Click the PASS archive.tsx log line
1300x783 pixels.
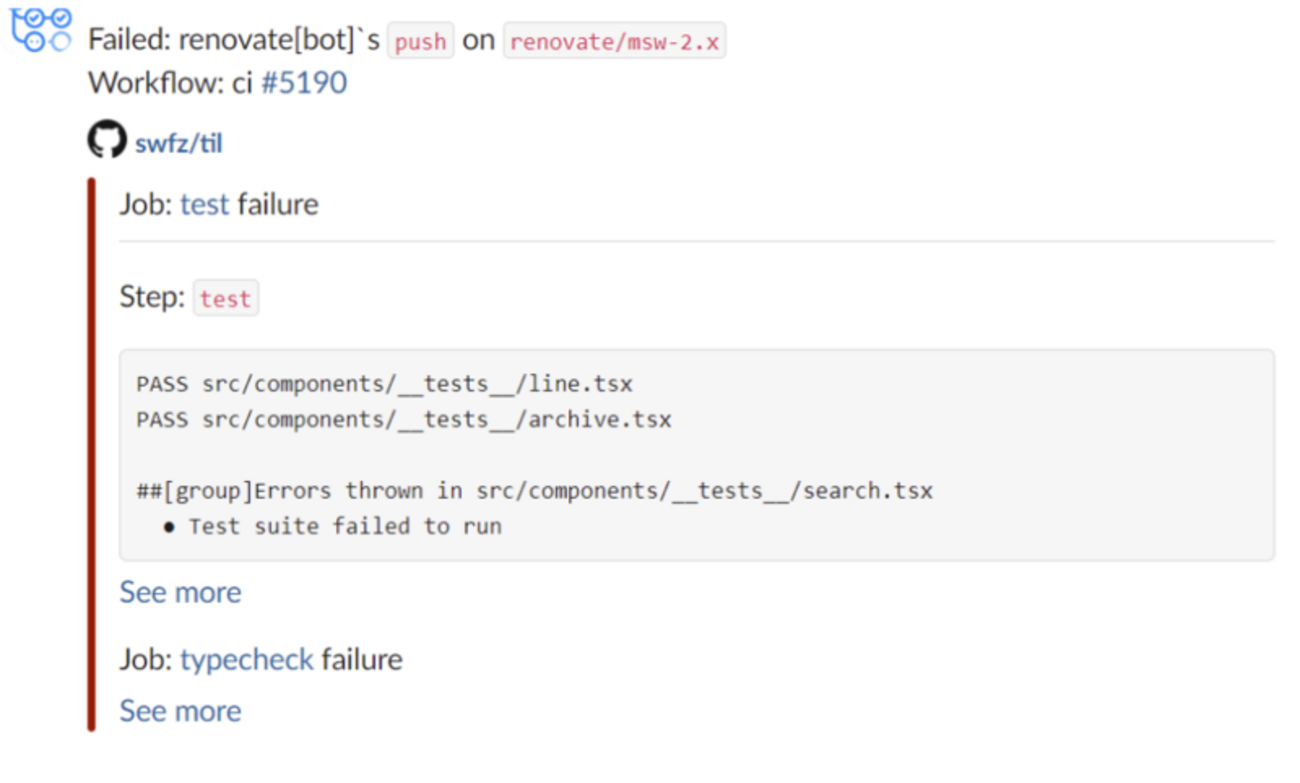pos(404,419)
